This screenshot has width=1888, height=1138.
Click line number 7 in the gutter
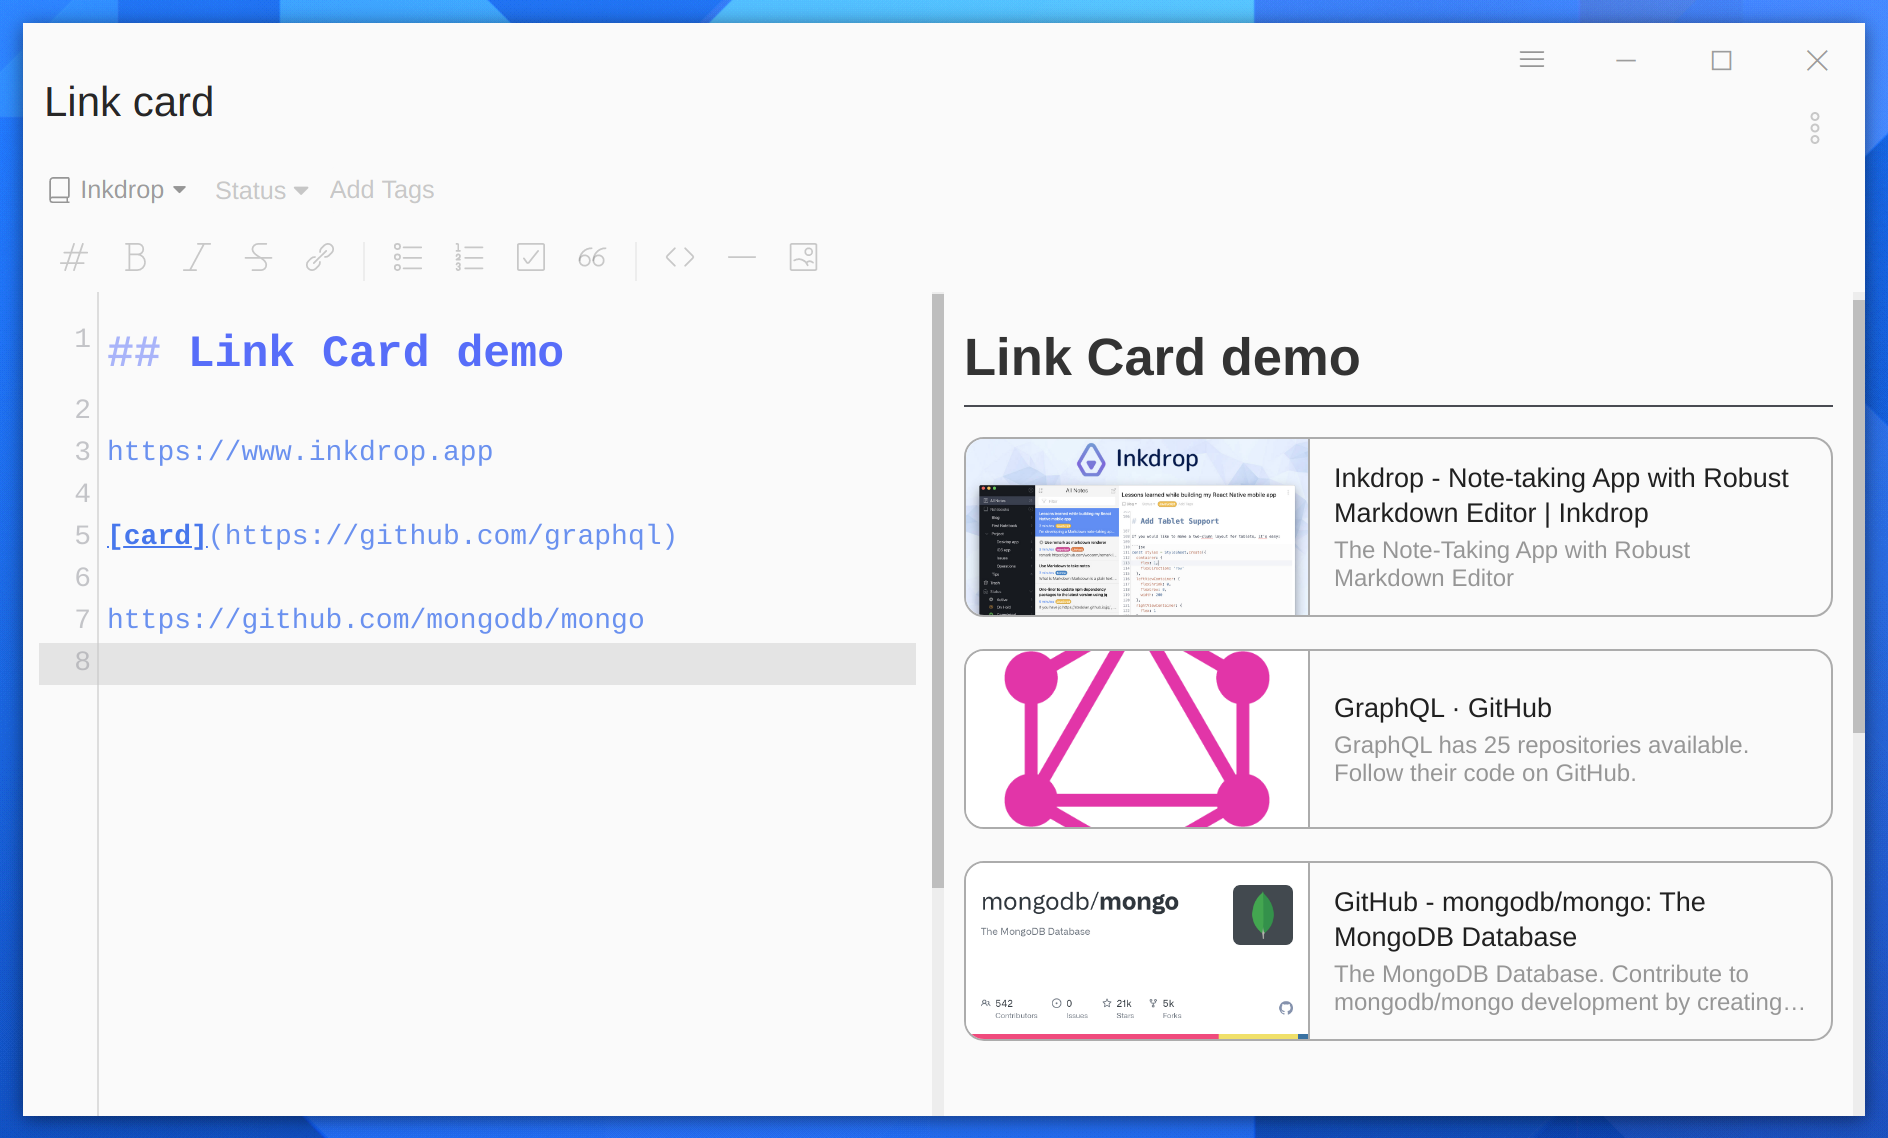click(82, 620)
